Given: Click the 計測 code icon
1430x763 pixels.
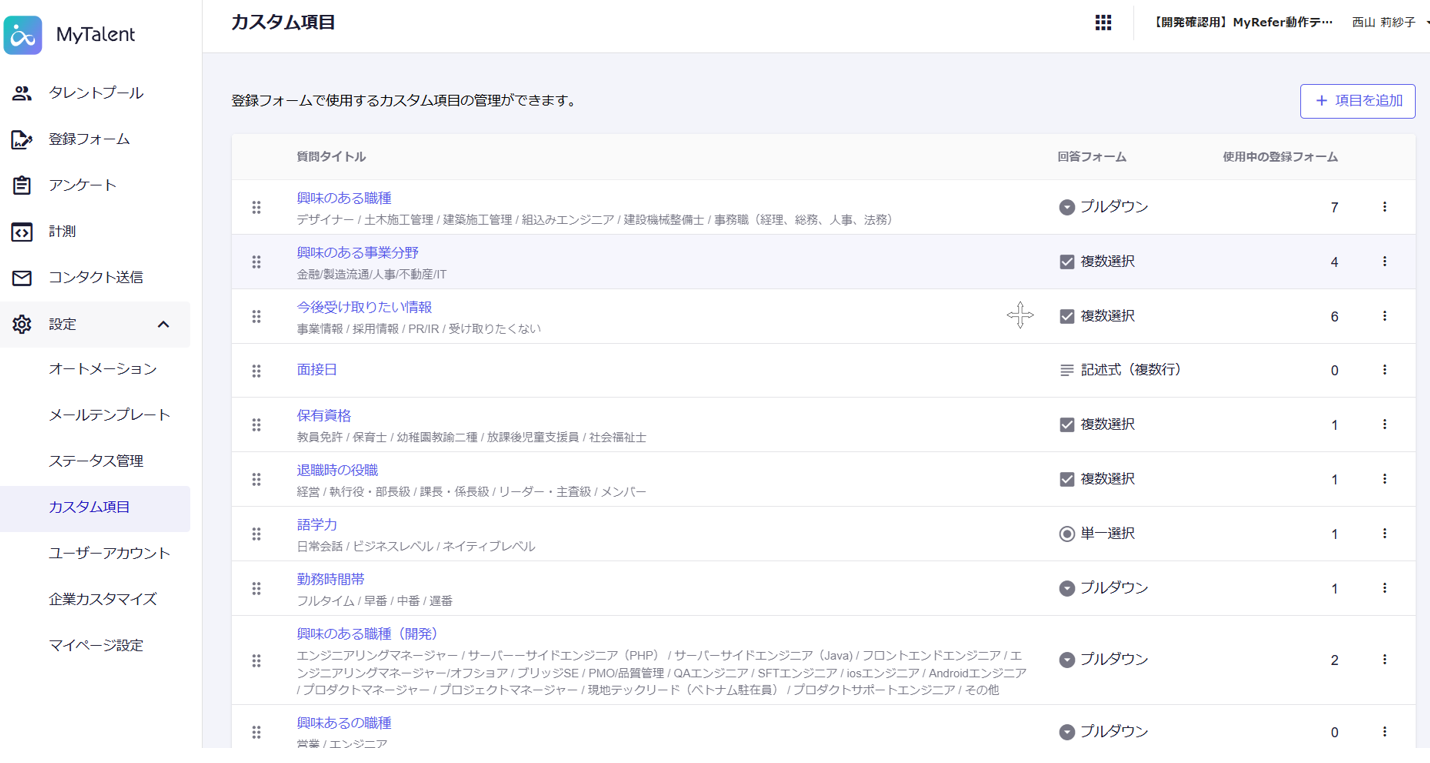Looking at the screenshot, I should point(21,231).
